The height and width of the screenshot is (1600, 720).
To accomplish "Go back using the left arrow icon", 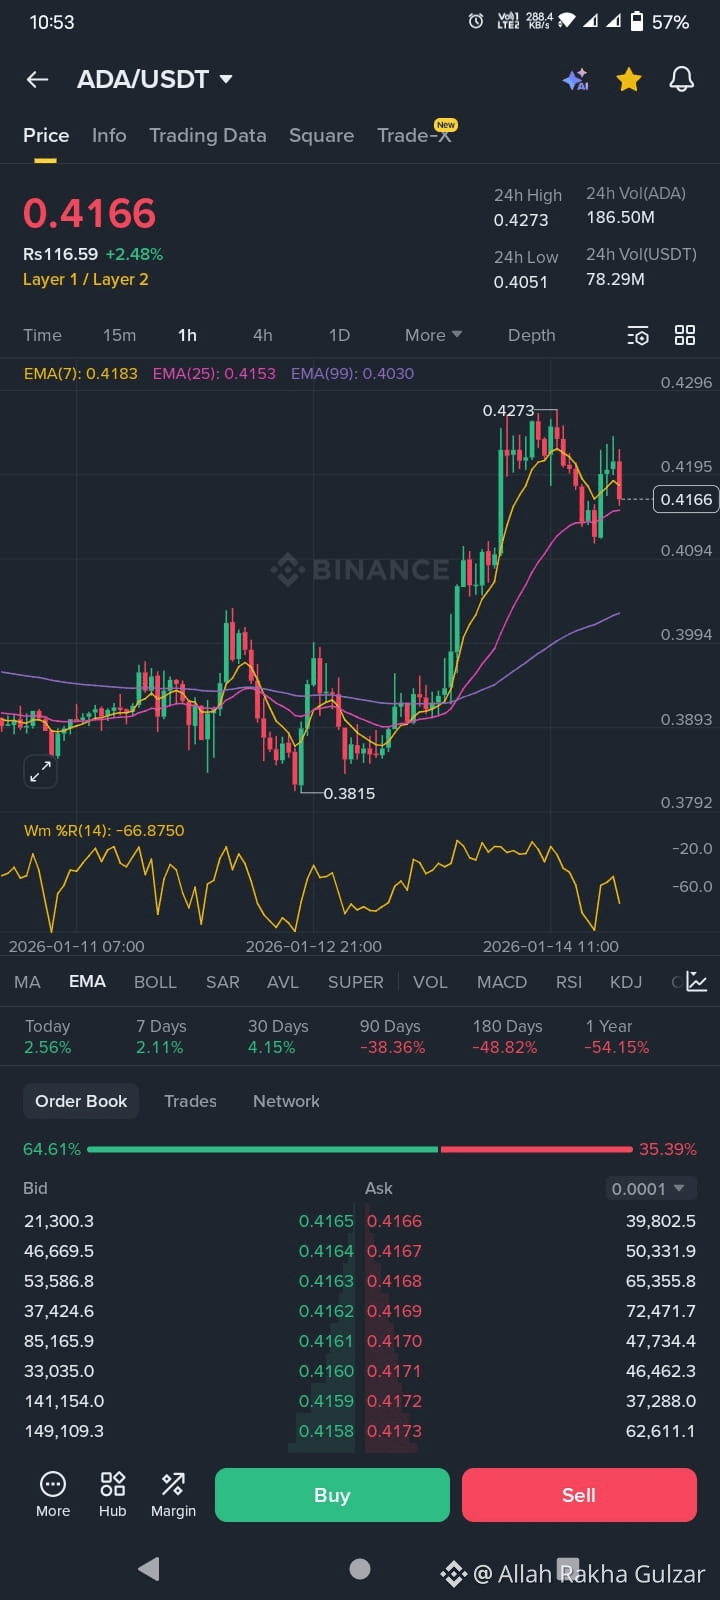I will click(x=37, y=79).
